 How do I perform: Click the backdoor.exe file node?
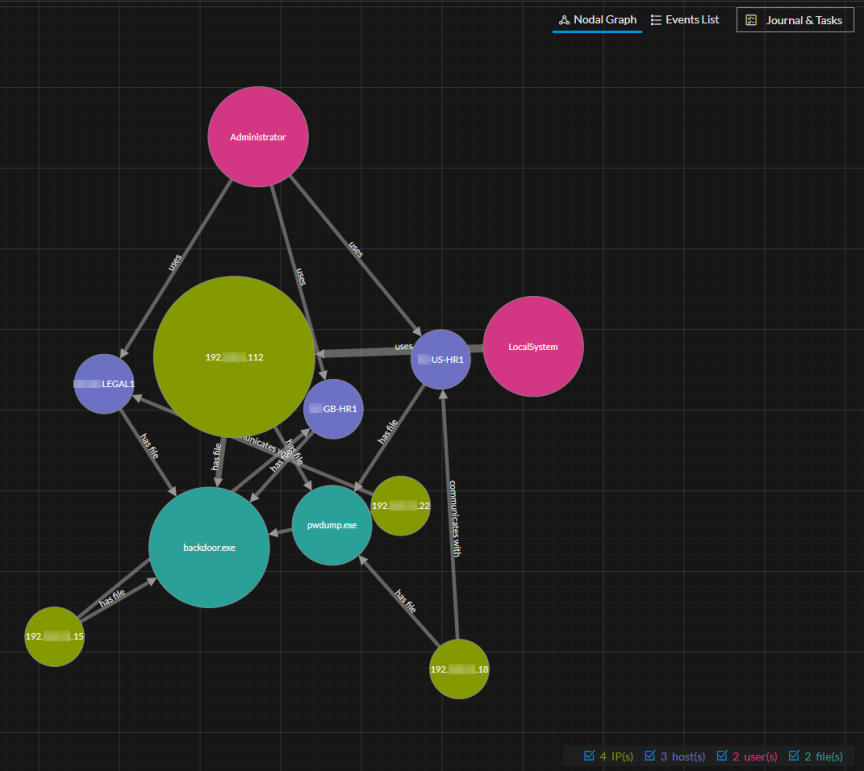[x=209, y=547]
